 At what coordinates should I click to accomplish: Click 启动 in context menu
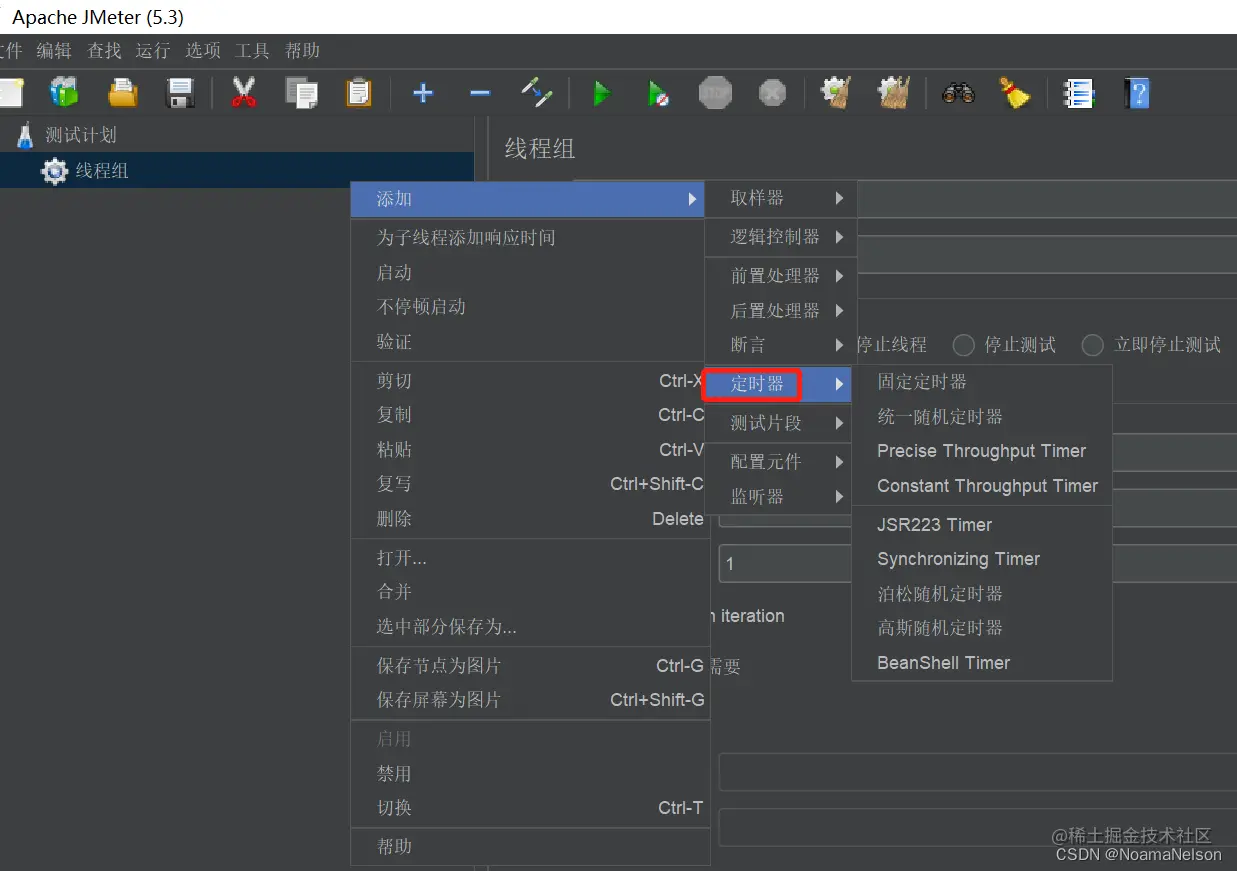(x=530, y=273)
